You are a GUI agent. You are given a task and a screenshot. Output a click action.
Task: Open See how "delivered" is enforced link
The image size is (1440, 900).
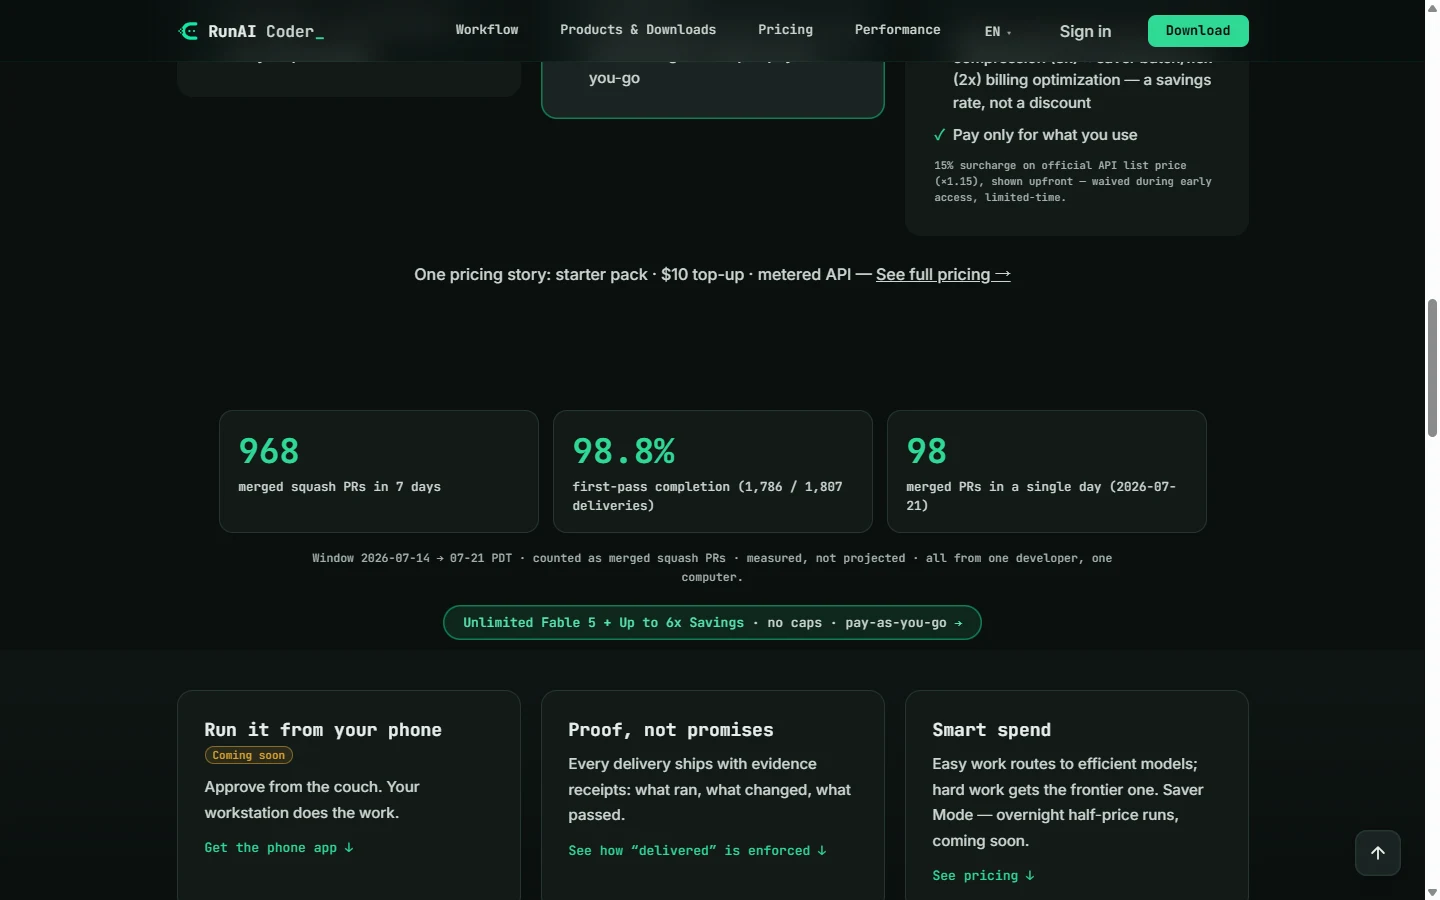[697, 850]
